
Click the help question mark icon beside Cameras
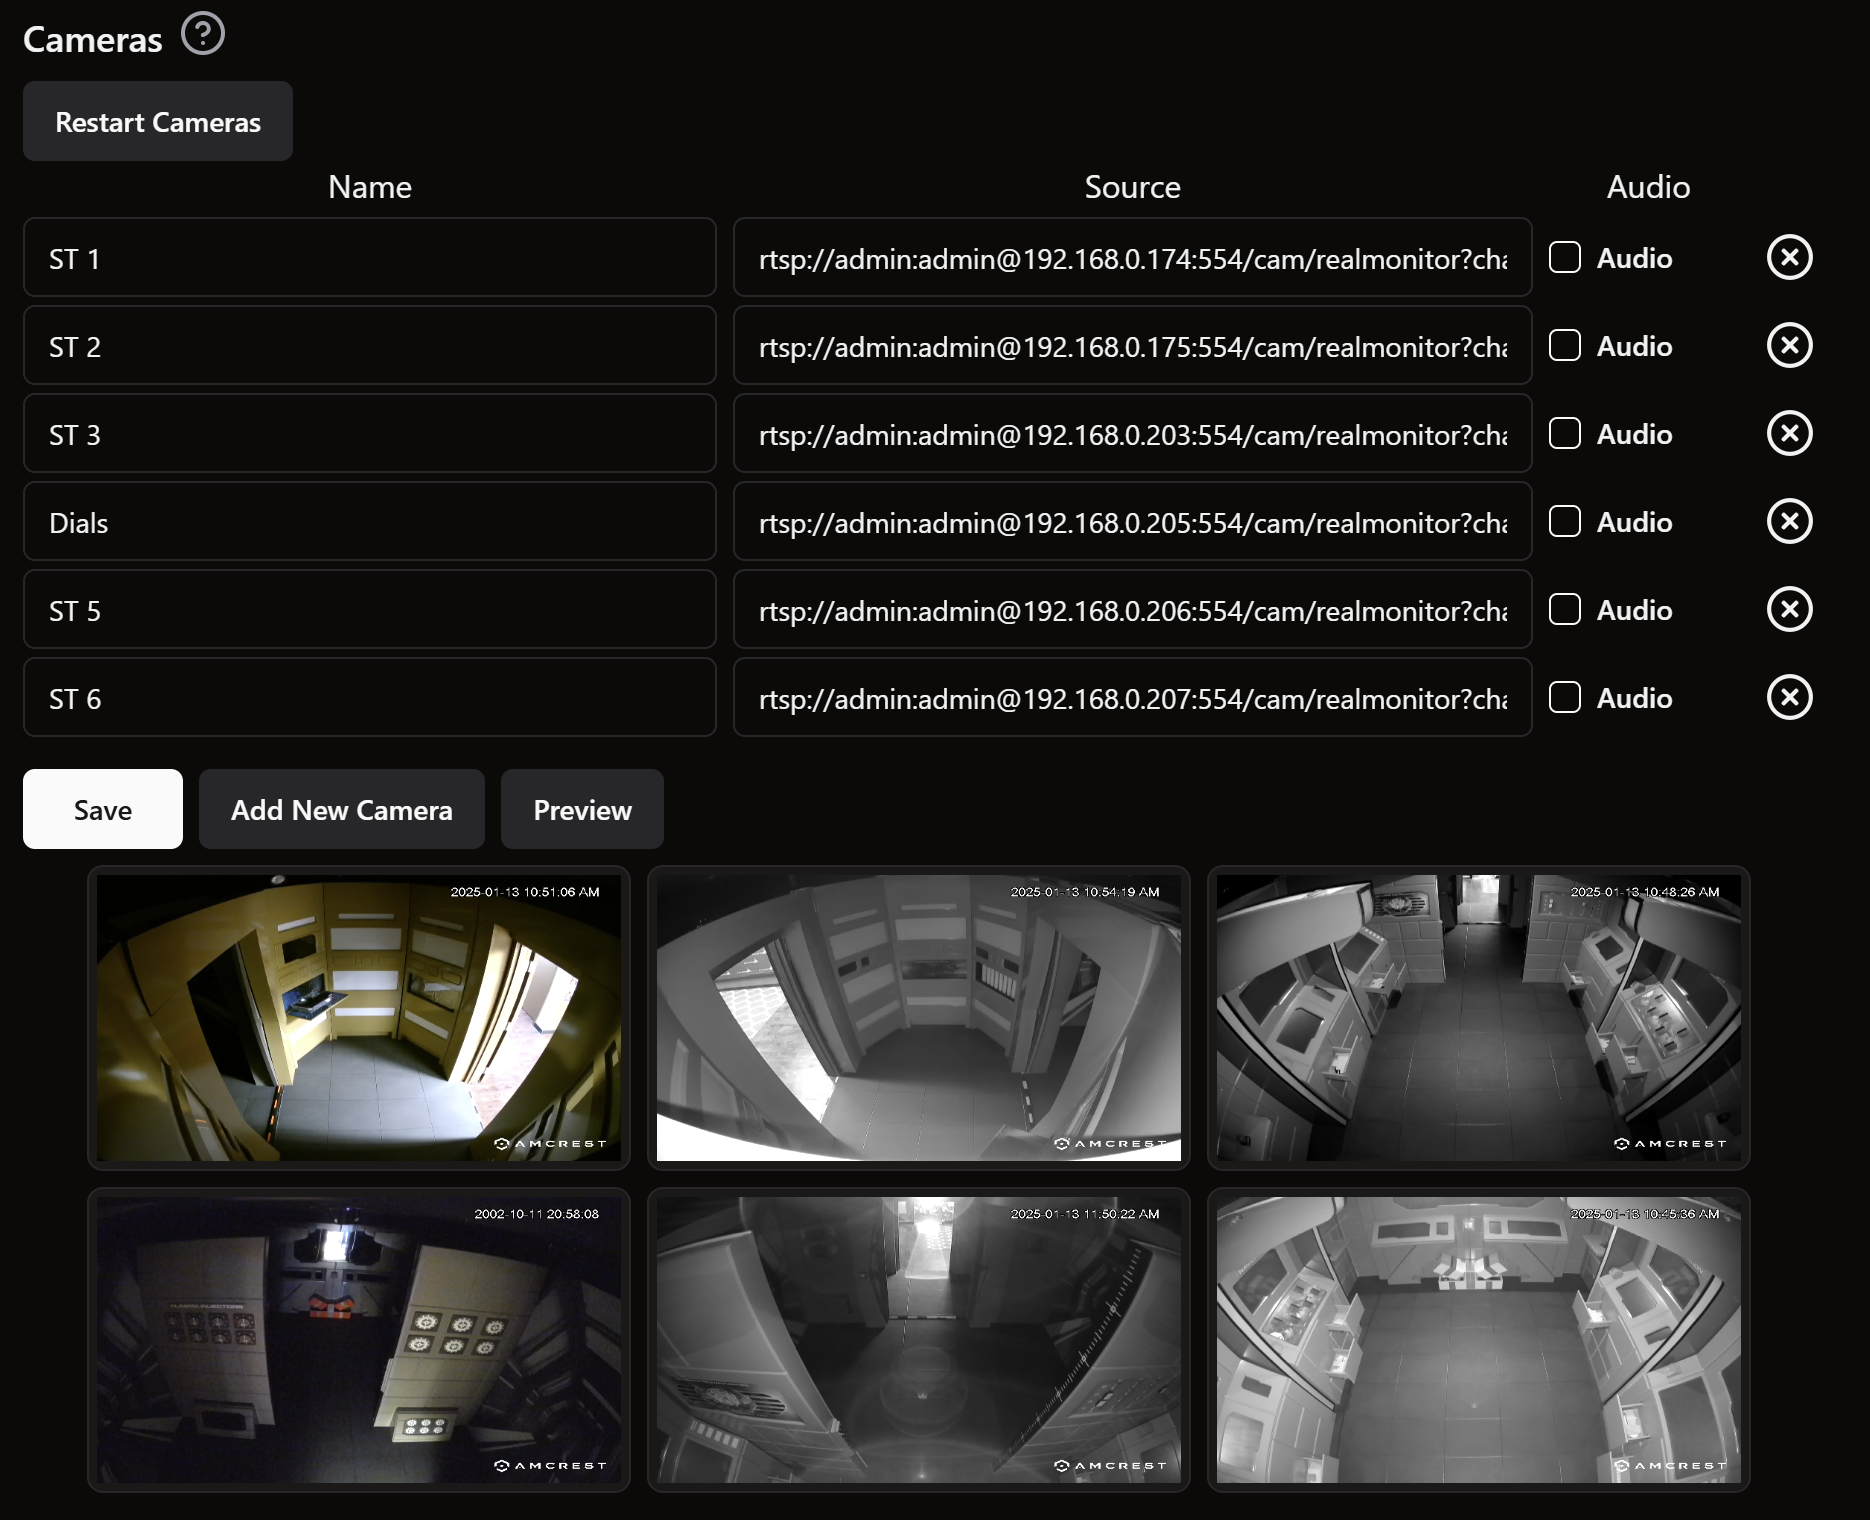203,34
